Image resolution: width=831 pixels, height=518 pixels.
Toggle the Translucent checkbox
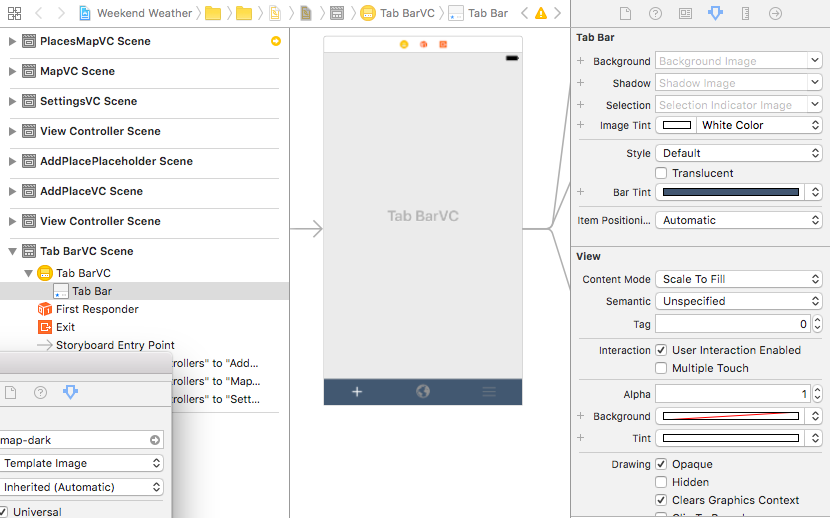(661, 173)
